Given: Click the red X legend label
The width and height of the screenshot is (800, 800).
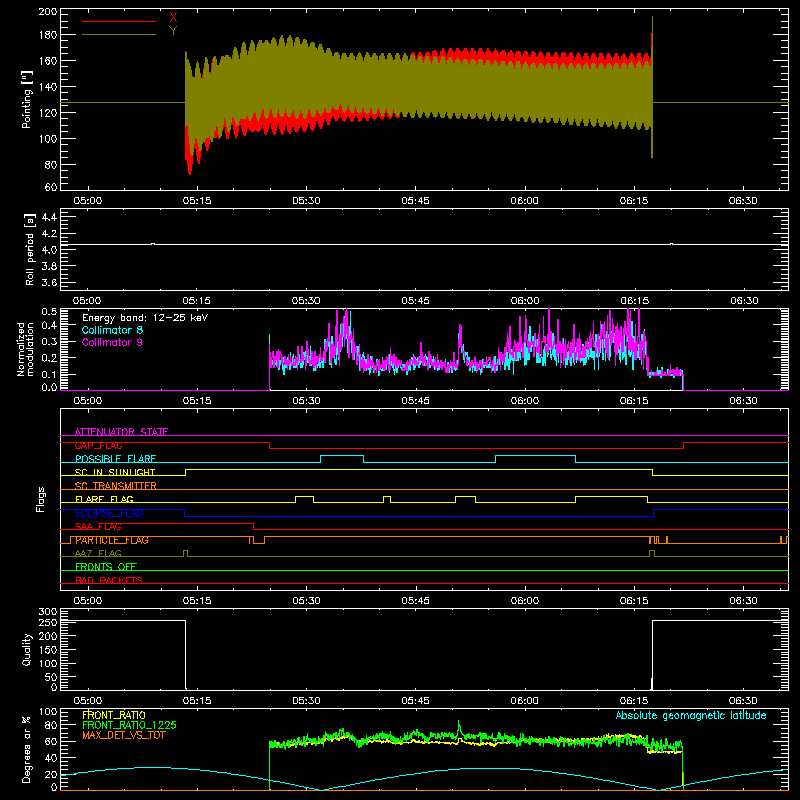Looking at the screenshot, I should point(173,18).
